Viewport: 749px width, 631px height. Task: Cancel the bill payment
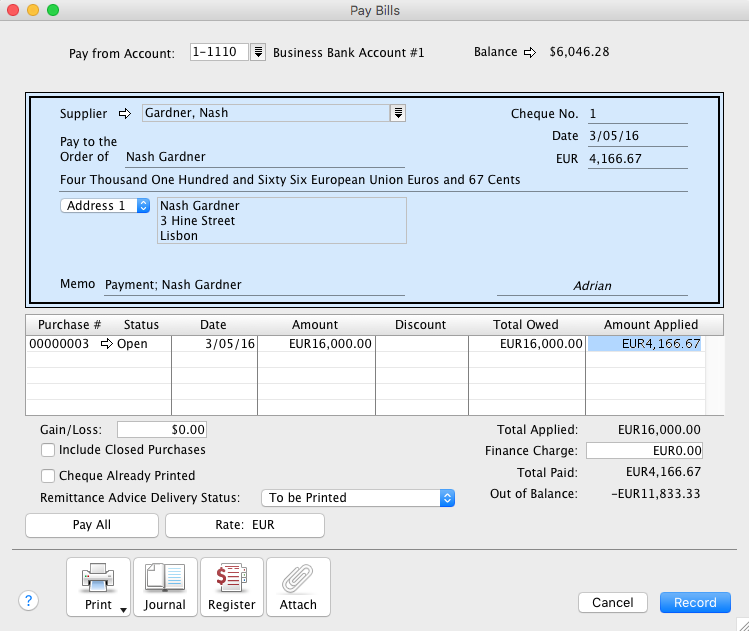(613, 602)
